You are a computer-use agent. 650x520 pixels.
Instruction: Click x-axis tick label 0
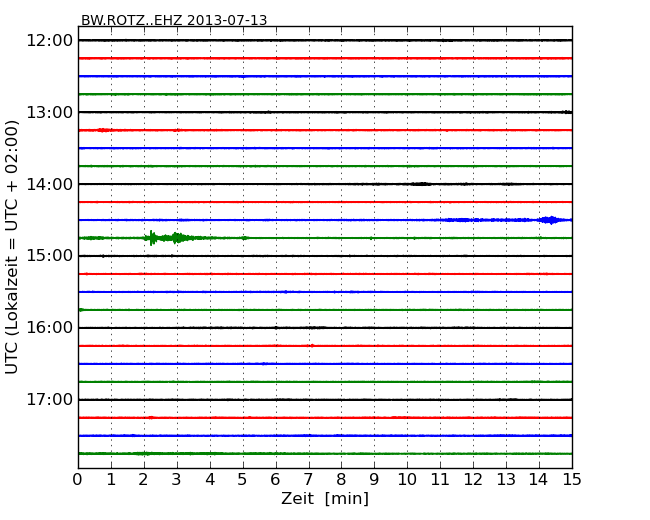click(x=78, y=480)
